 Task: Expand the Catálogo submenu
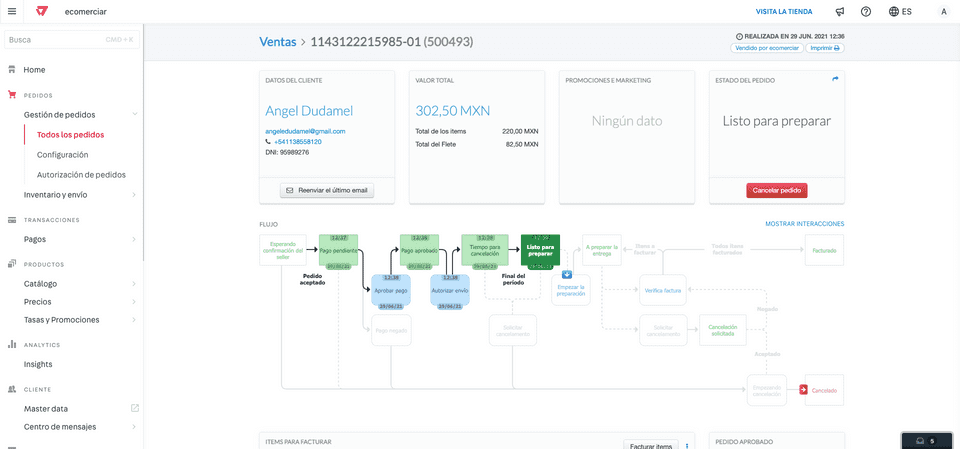click(x=134, y=284)
